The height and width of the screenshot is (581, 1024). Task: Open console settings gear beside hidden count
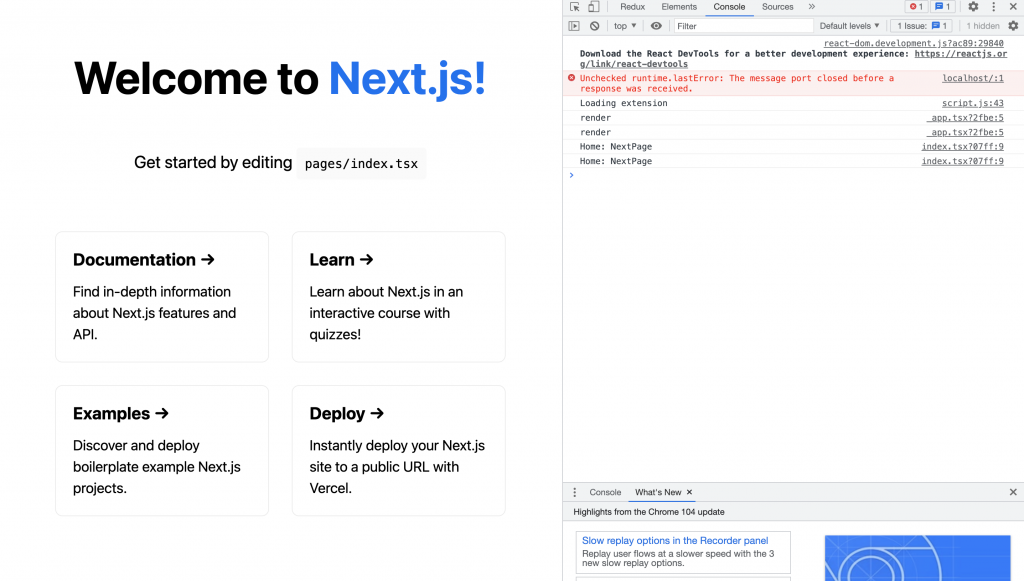coord(1013,26)
